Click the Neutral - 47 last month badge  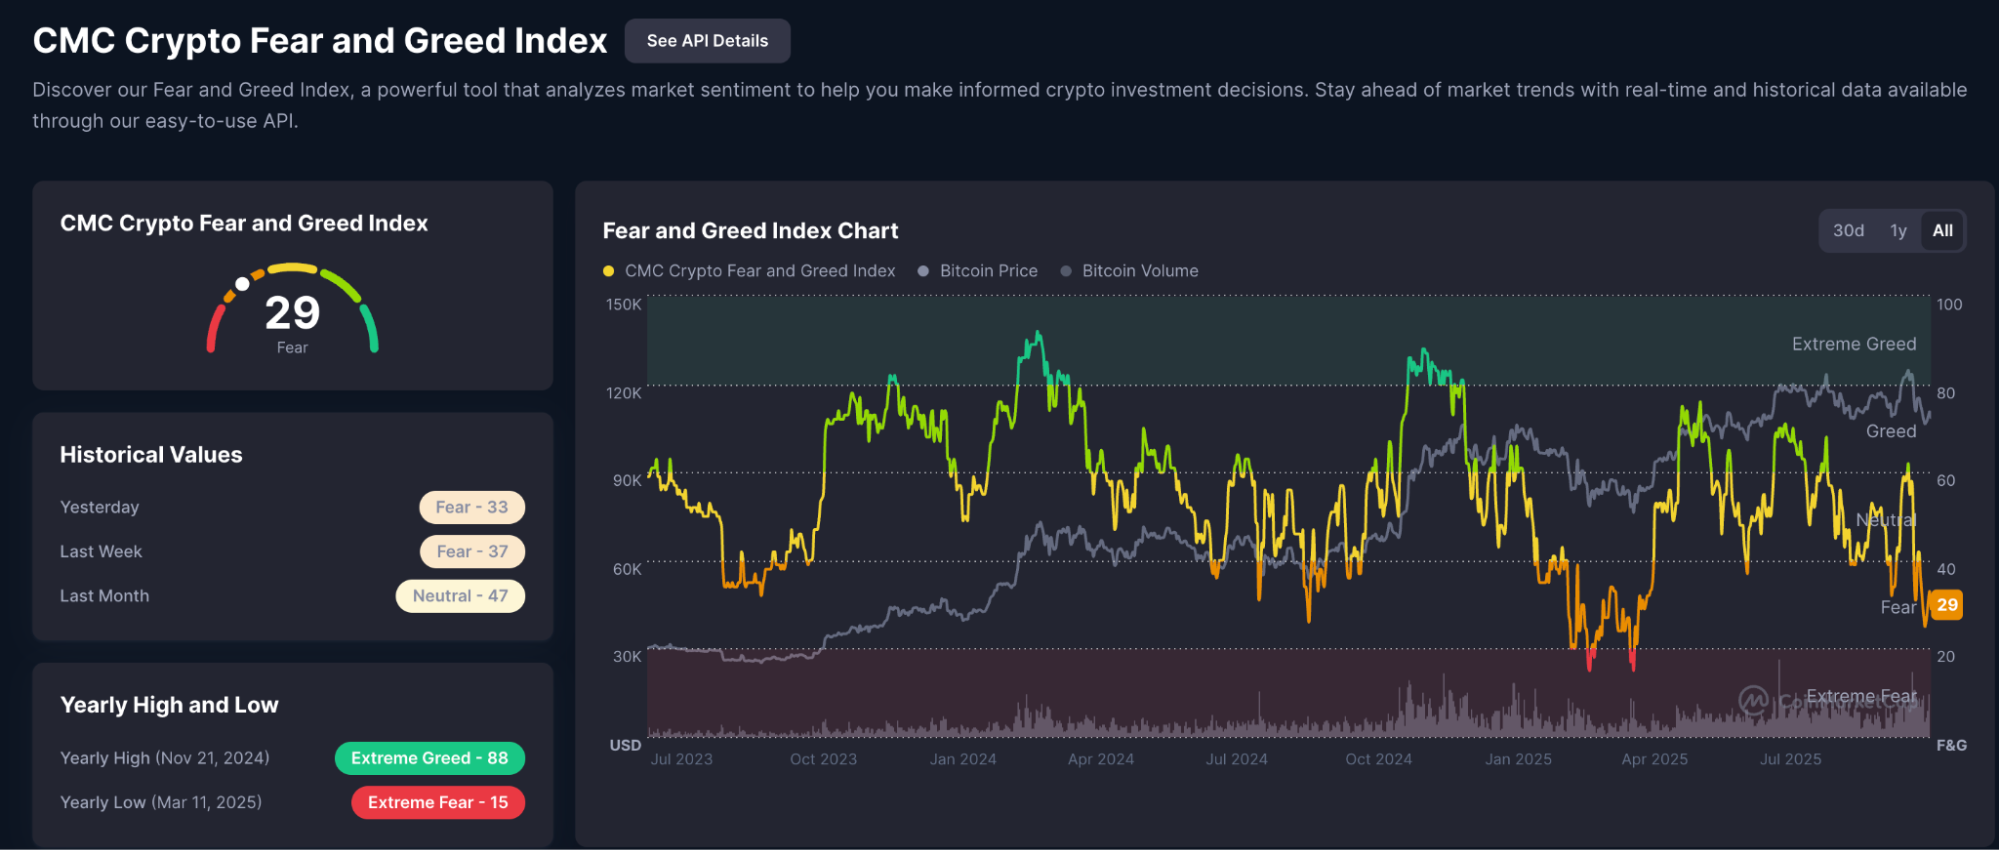461,596
